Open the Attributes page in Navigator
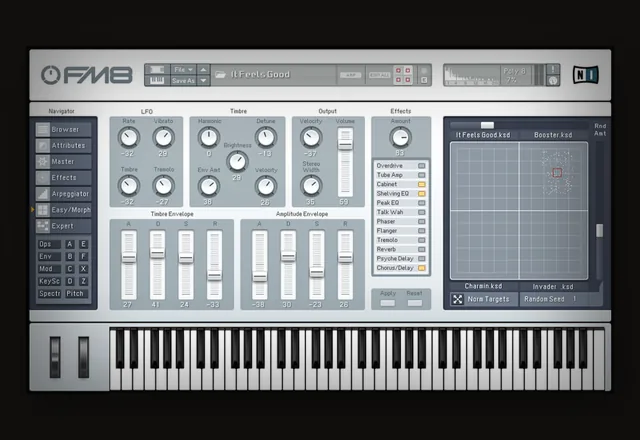The width and height of the screenshot is (640, 440). (63, 145)
